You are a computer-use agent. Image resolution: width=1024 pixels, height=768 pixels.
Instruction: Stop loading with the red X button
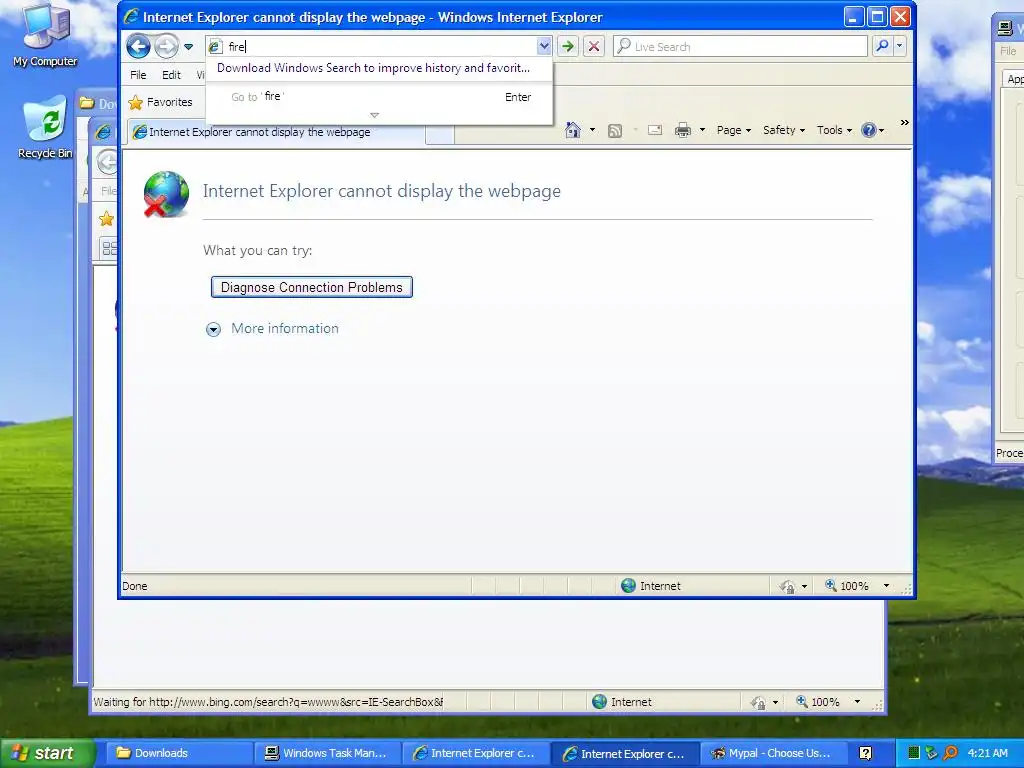point(594,46)
